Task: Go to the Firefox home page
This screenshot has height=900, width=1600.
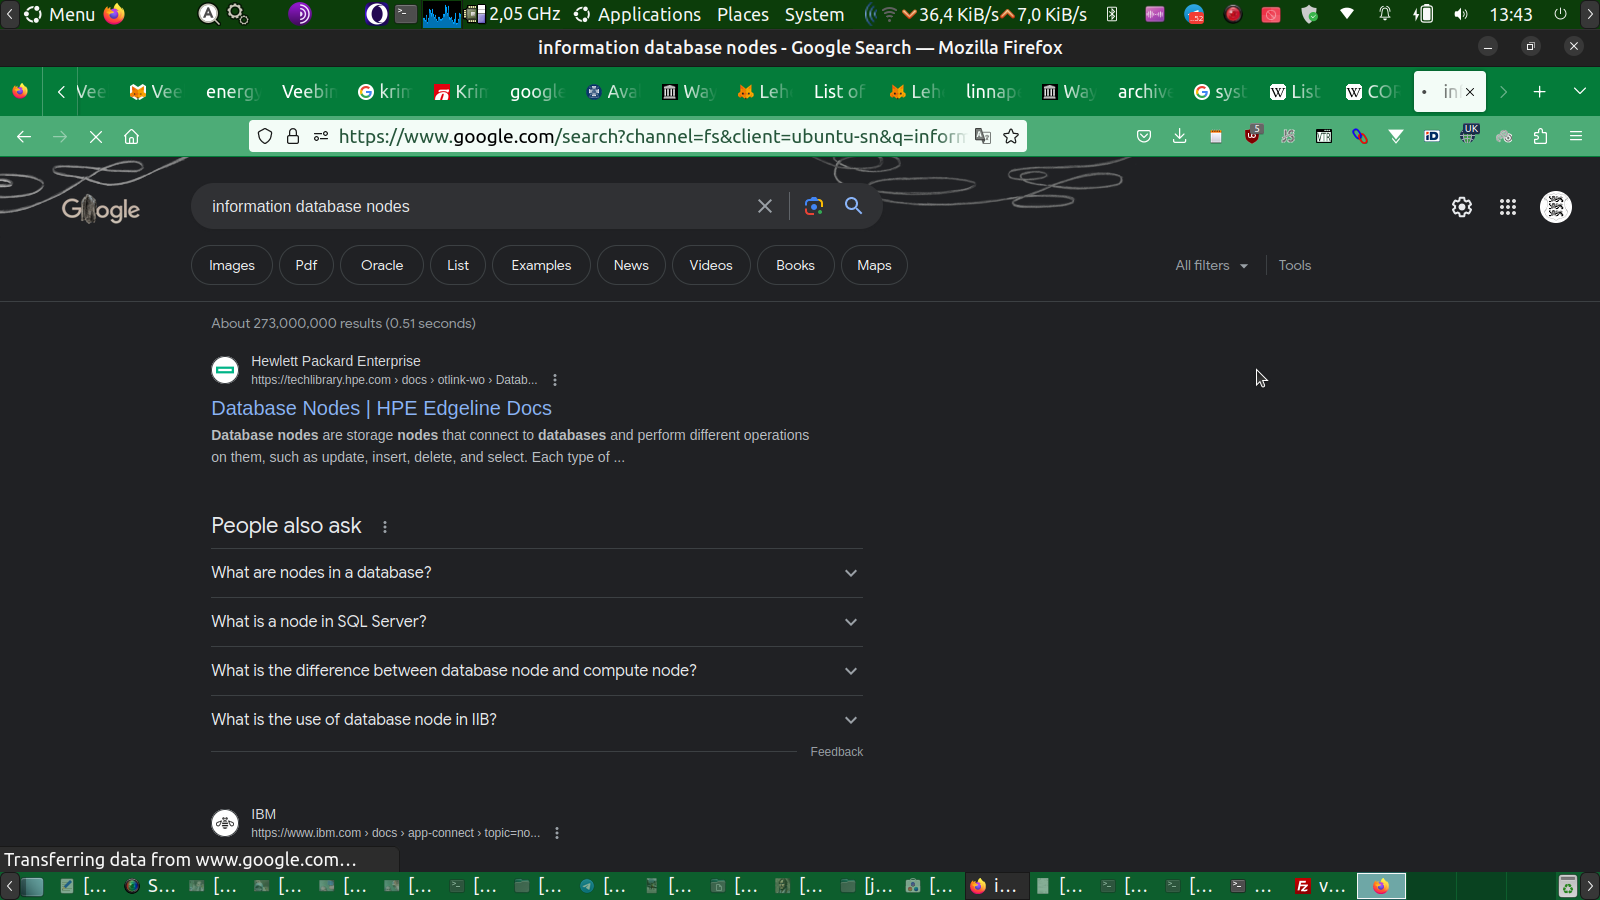Action: (x=131, y=137)
